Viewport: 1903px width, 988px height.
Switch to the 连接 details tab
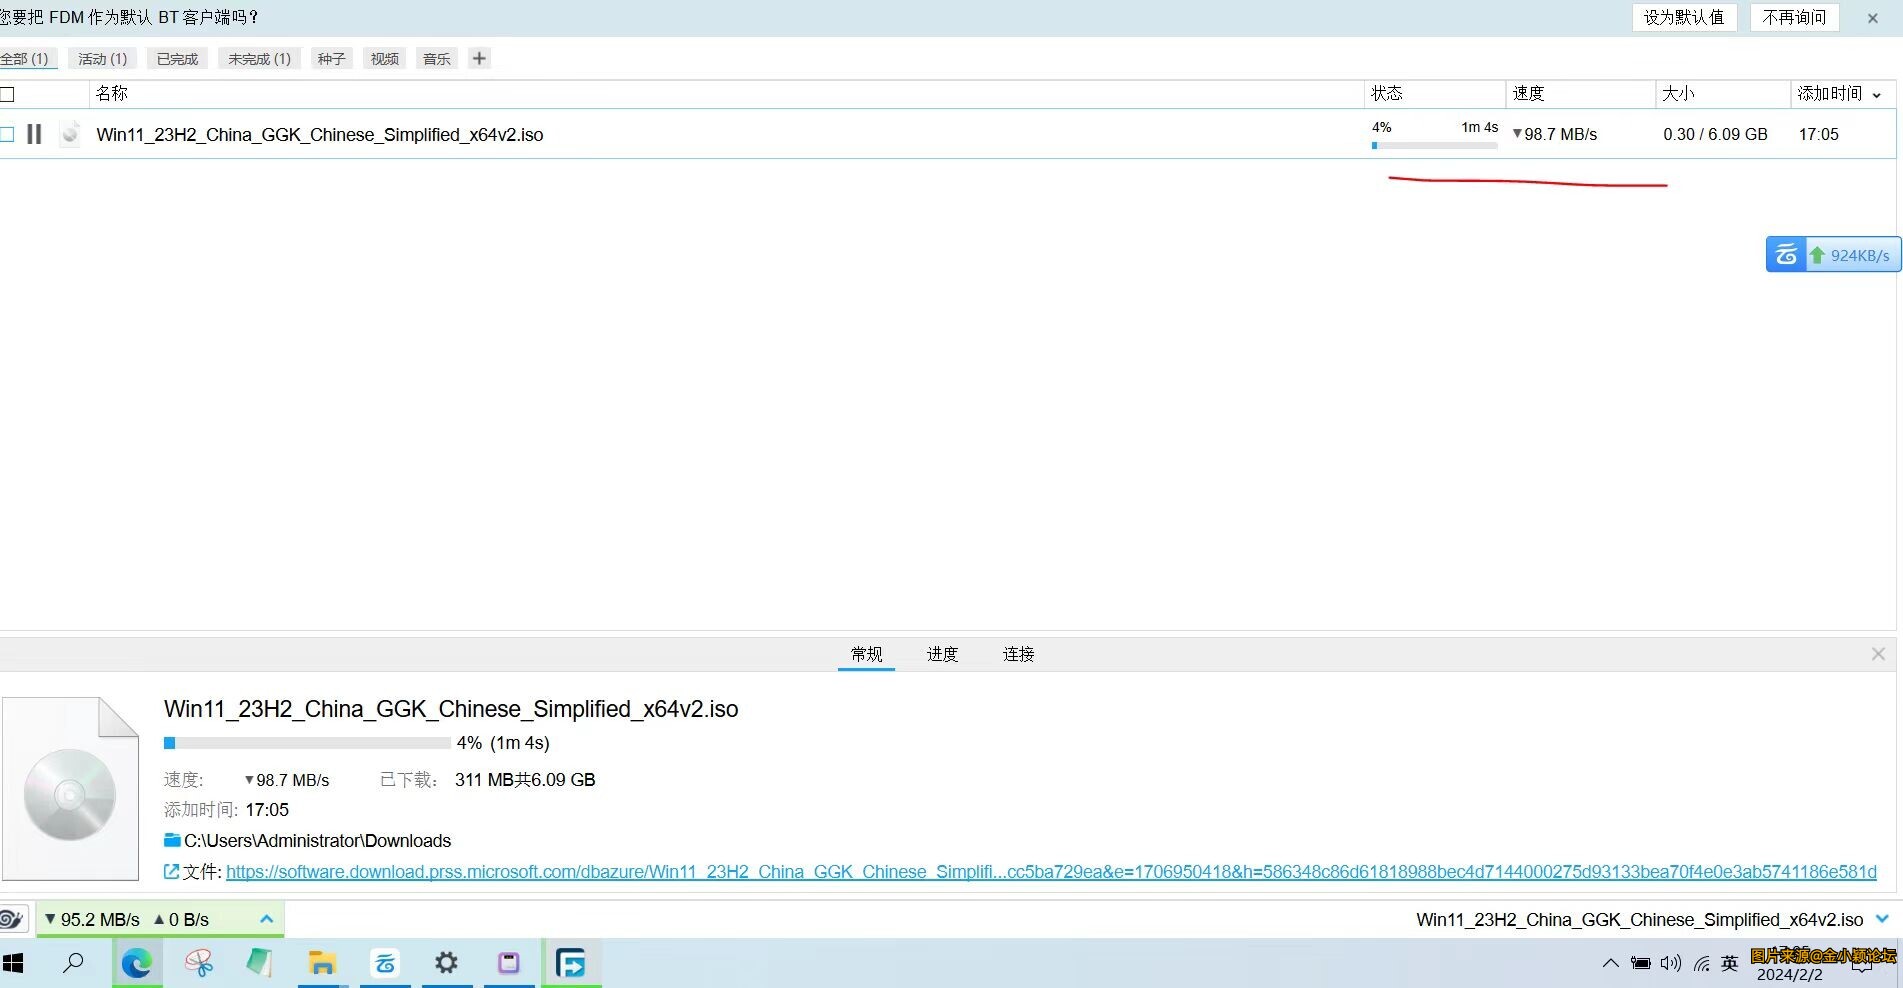pos(1018,654)
